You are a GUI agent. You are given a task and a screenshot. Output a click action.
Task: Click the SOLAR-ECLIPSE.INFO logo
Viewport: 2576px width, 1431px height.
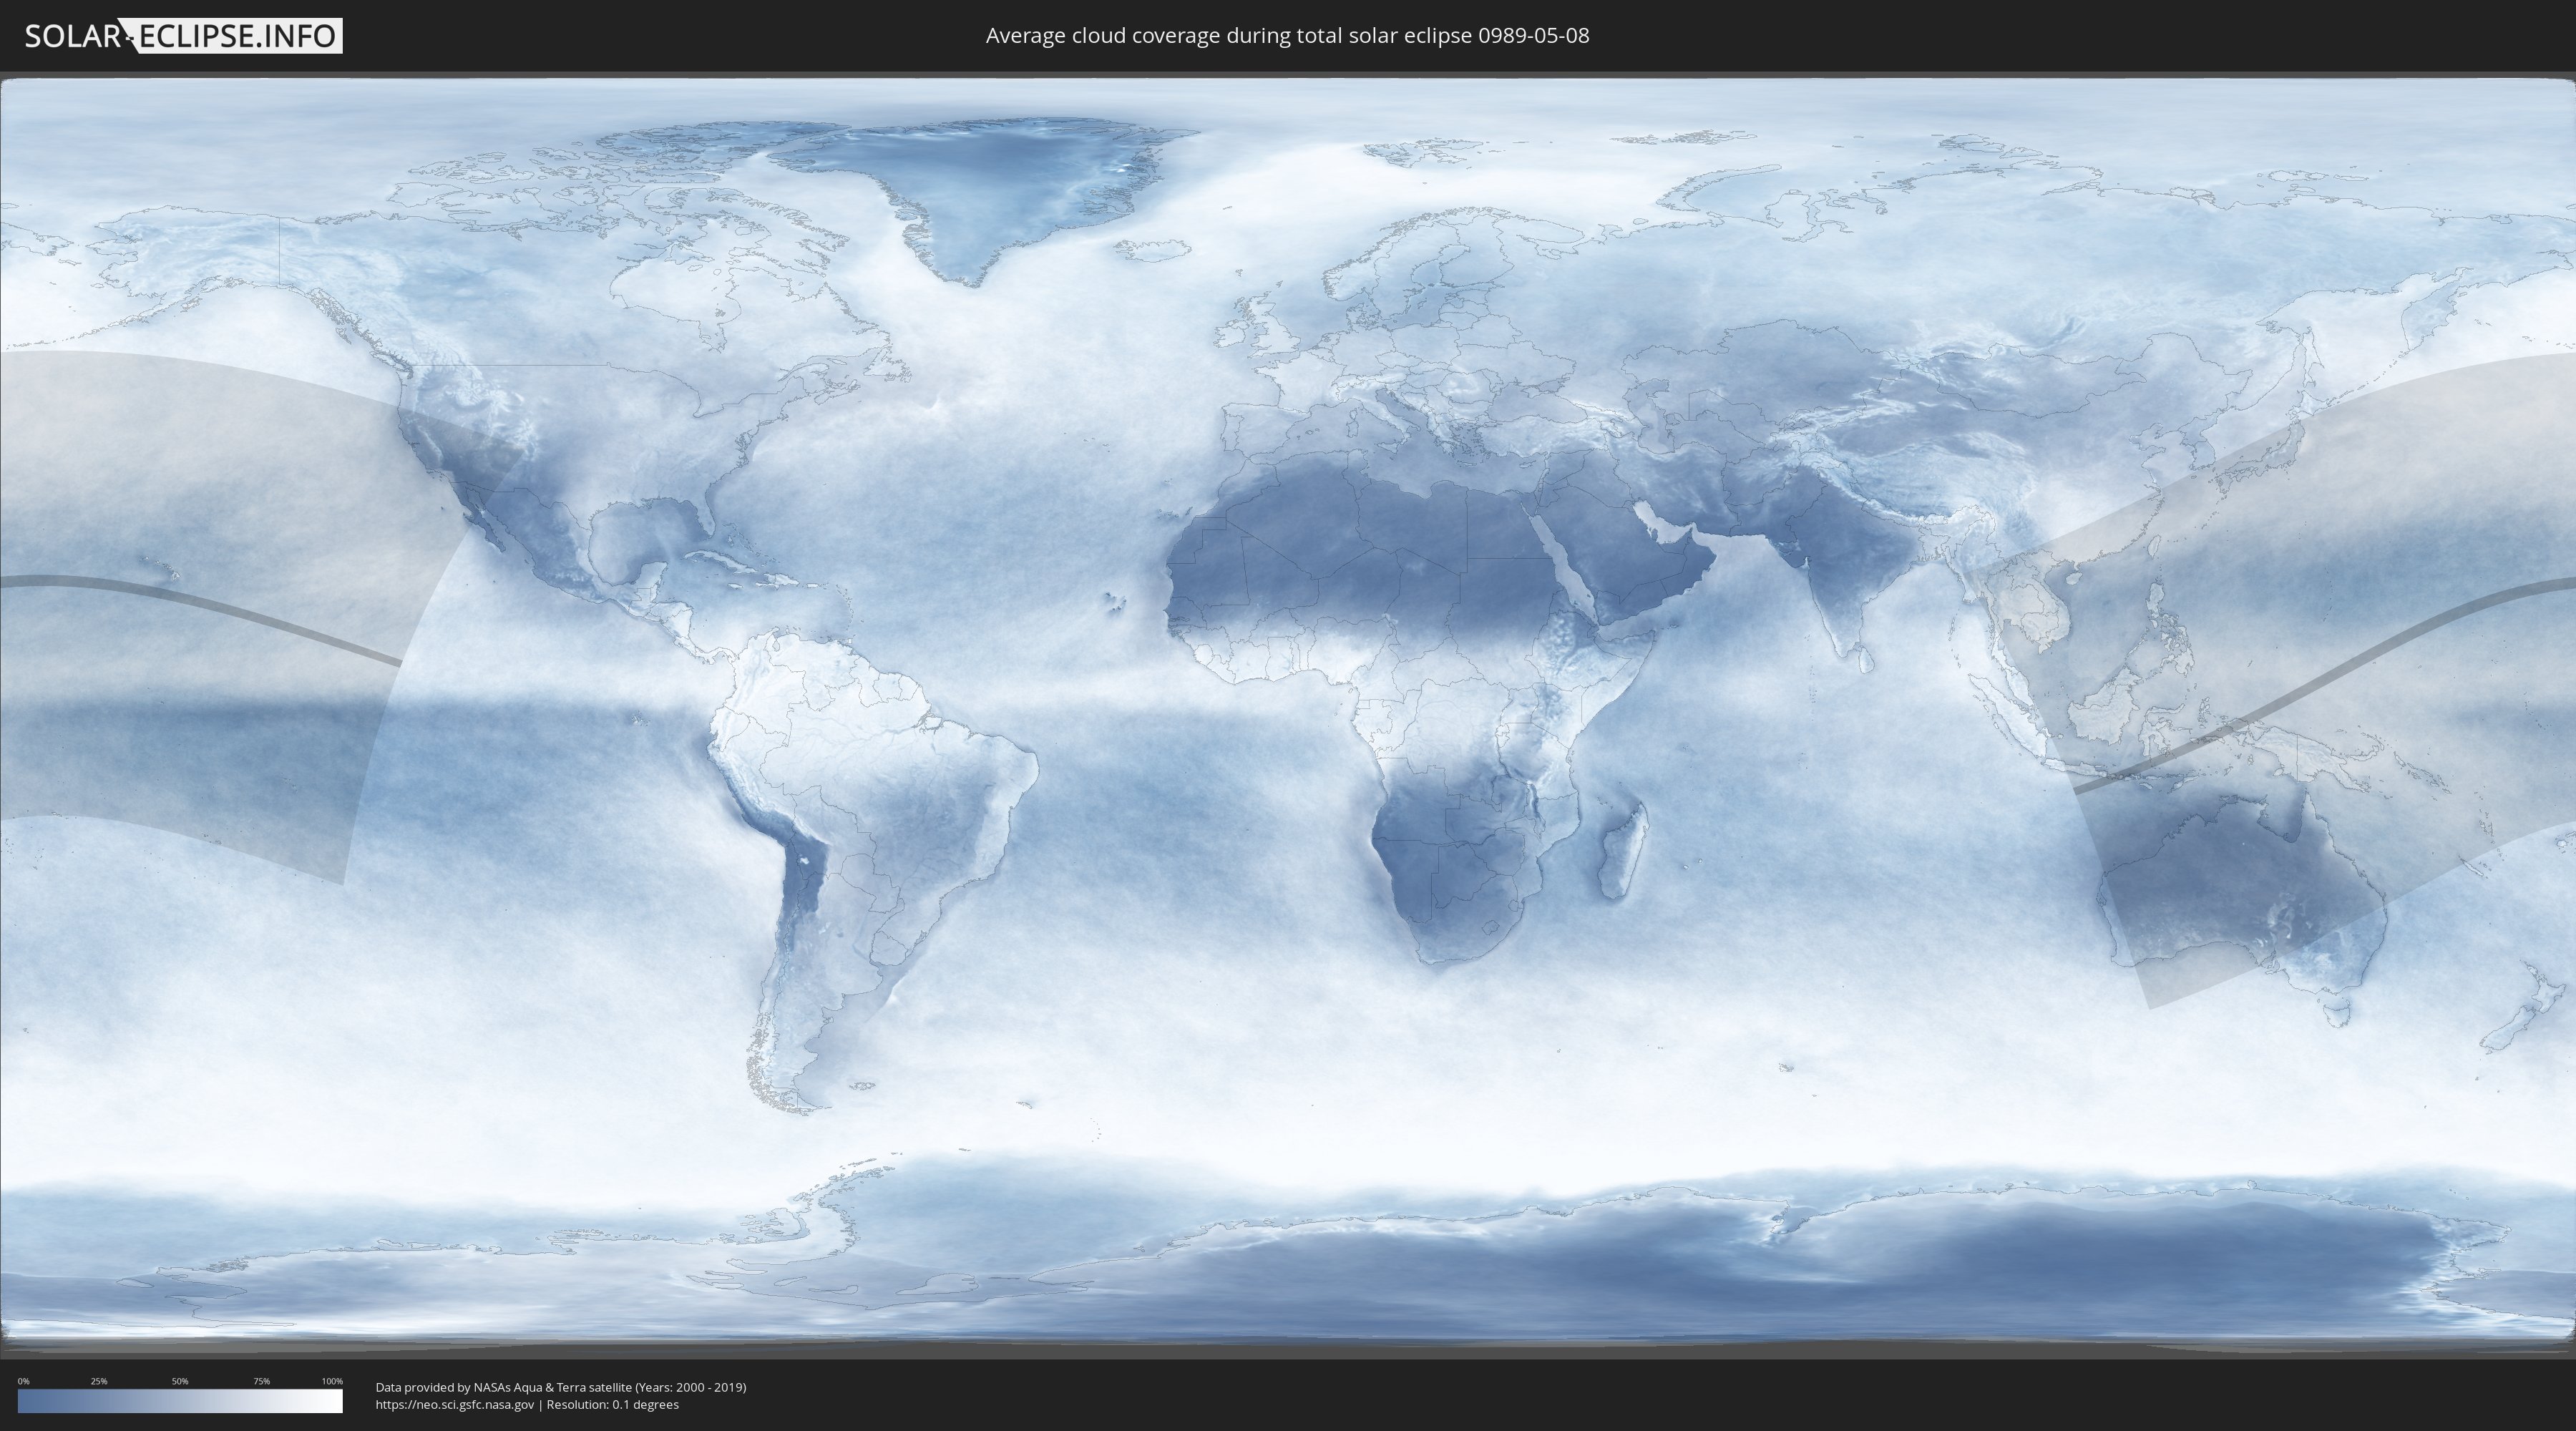[x=183, y=36]
